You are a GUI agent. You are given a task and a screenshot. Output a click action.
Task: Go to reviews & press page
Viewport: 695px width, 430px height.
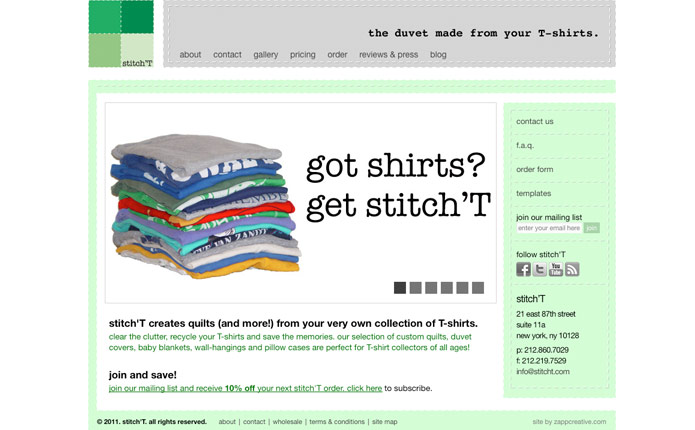coord(388,55)
